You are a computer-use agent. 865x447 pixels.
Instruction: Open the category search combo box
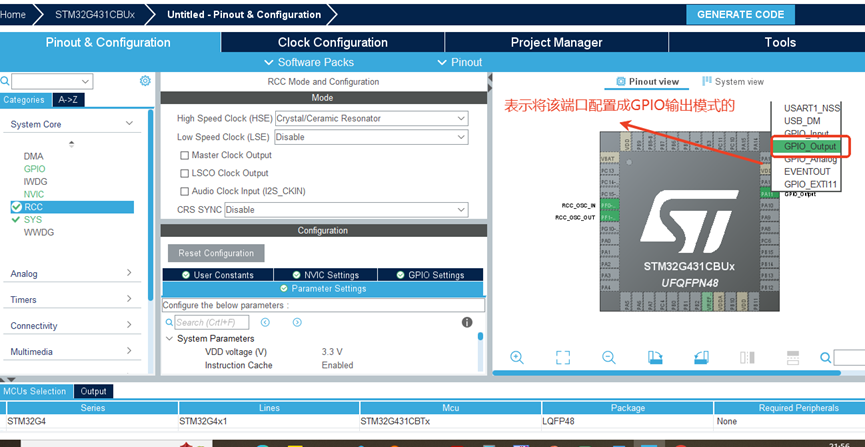click(x=52, y=81)
